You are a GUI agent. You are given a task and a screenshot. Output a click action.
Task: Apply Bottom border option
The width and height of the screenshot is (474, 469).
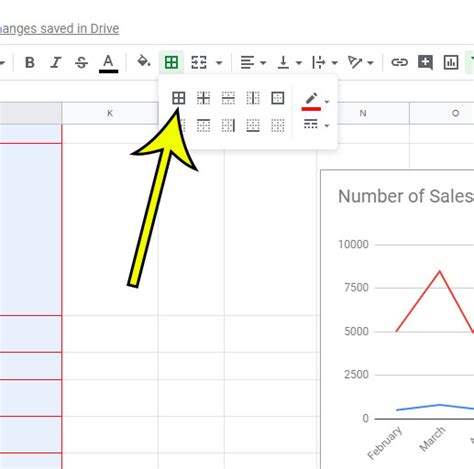(x=253, y=125)
